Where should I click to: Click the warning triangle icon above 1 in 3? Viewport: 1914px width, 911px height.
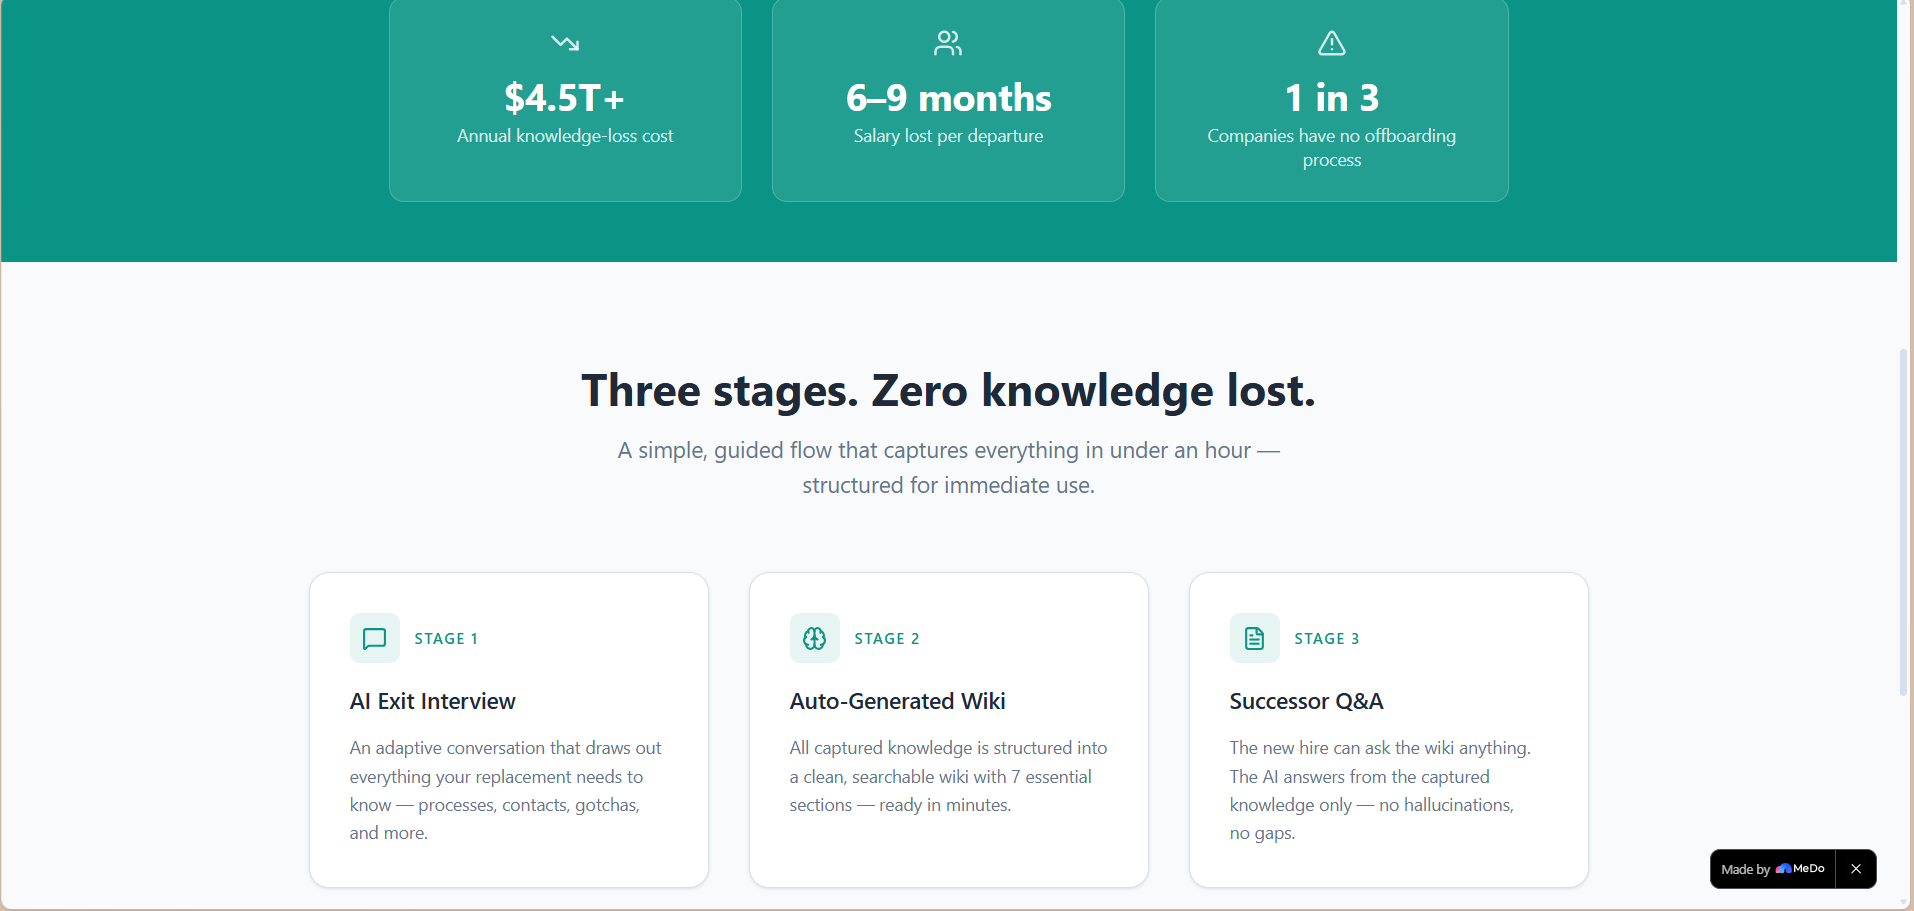pos(1331,43)
